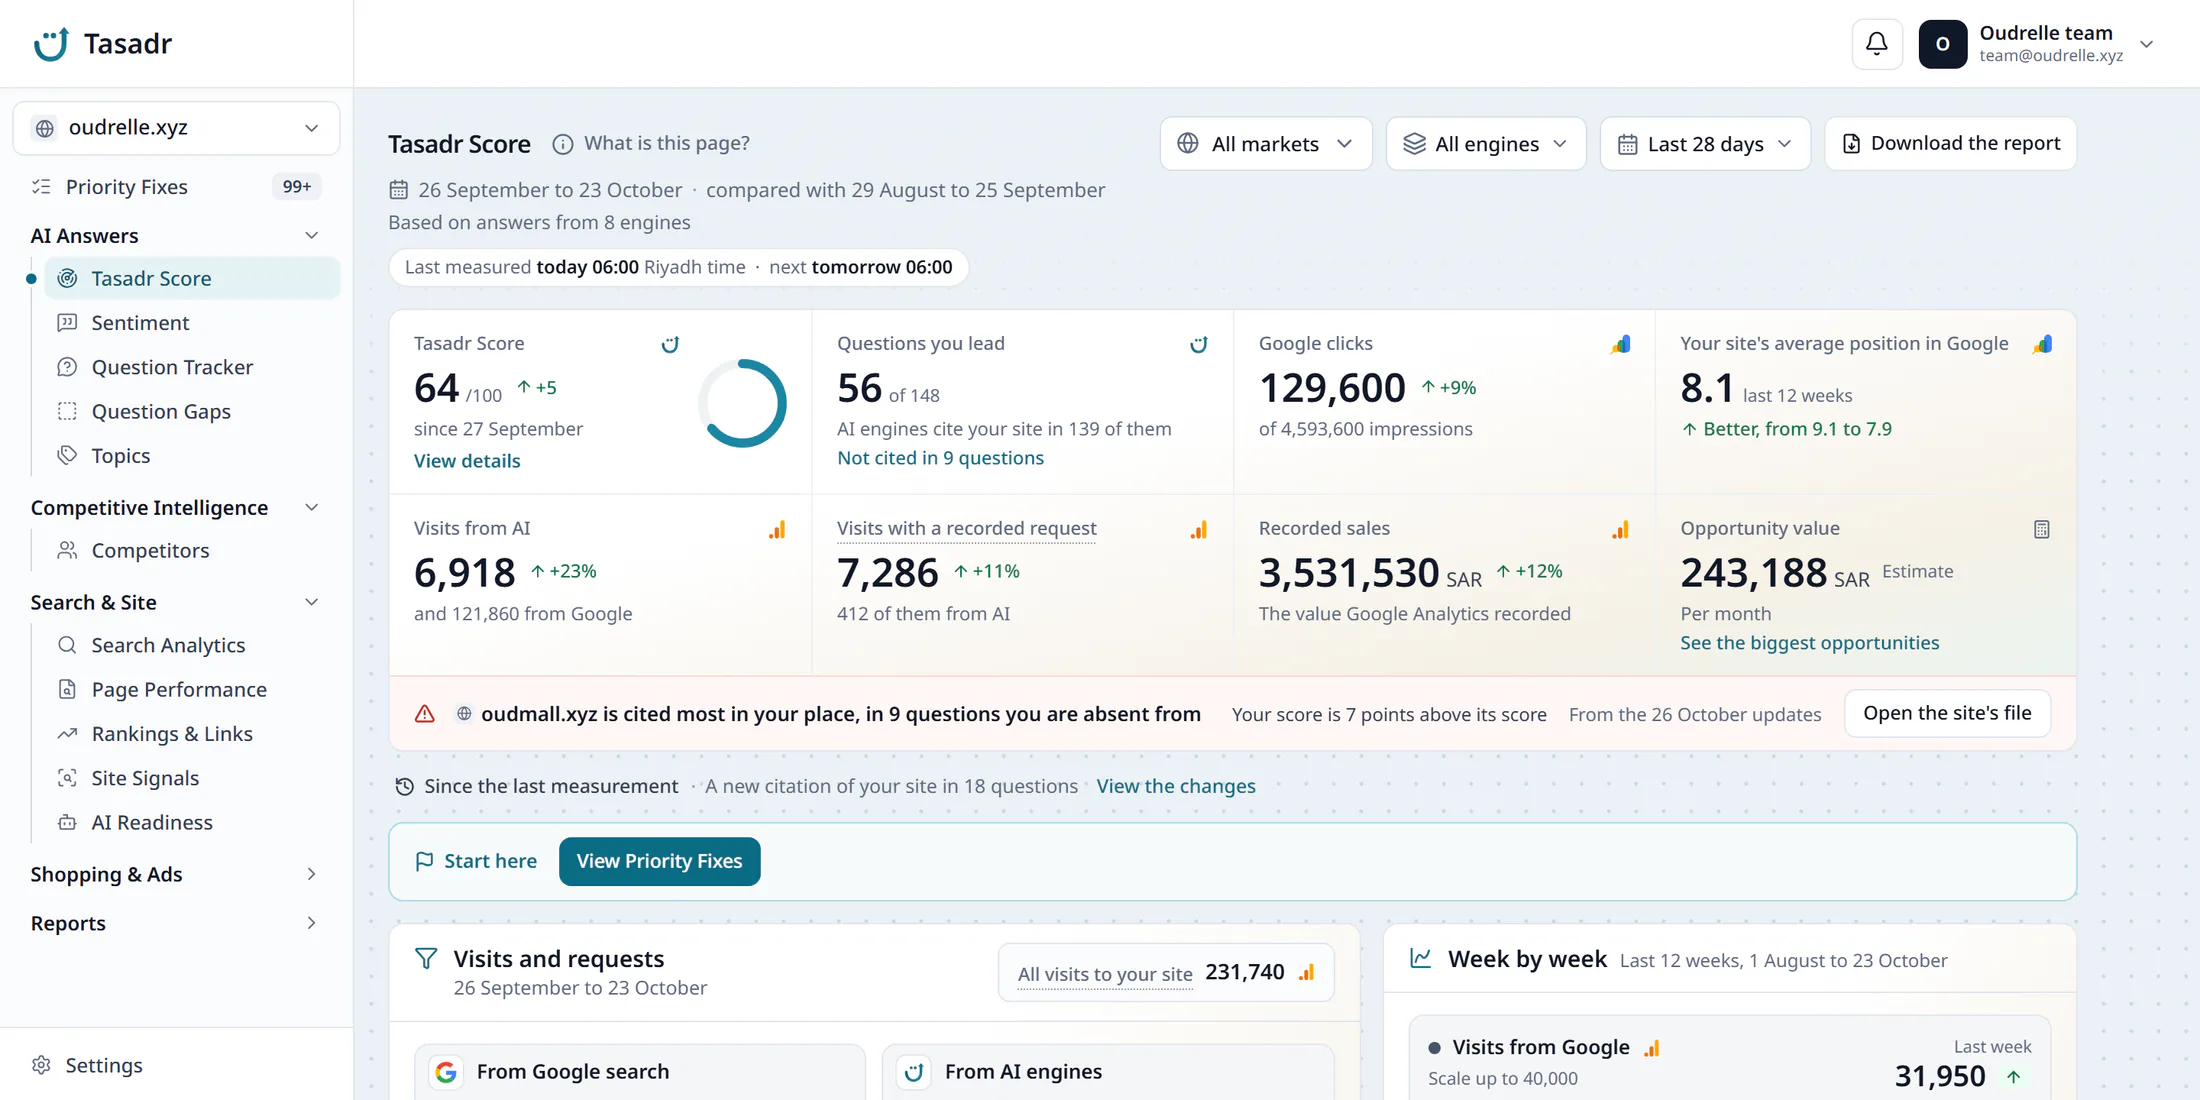
Task: Open the Oudrelle team account menu chevron
Action: click(2146, 44)
